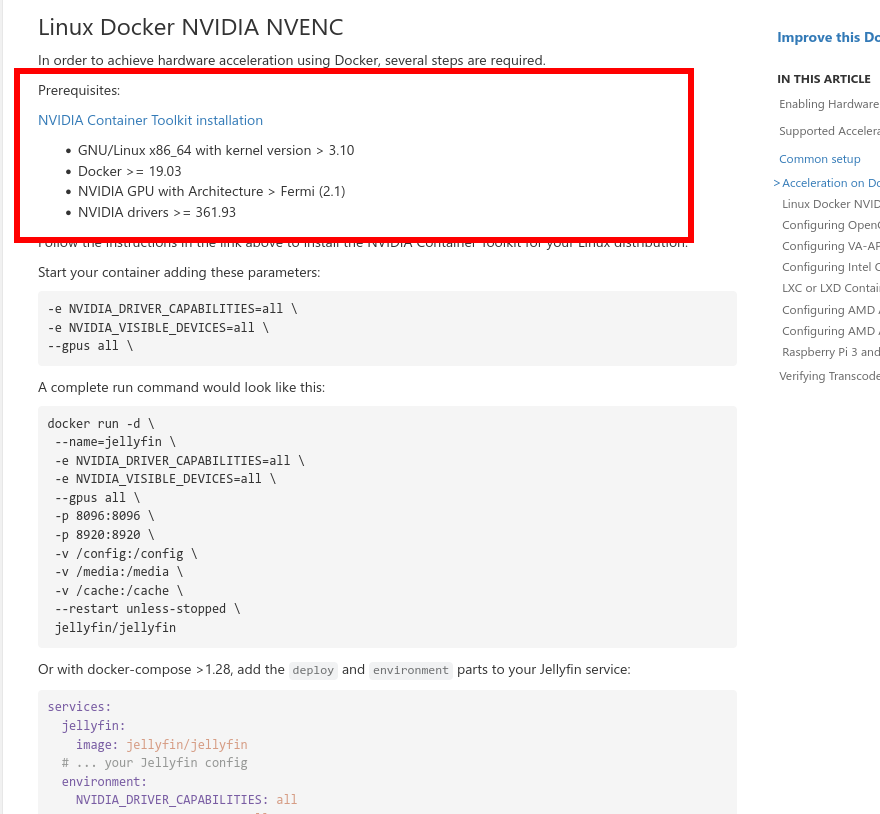Open Verifying Transcode section in sidebar

click(x=829, y=376)
